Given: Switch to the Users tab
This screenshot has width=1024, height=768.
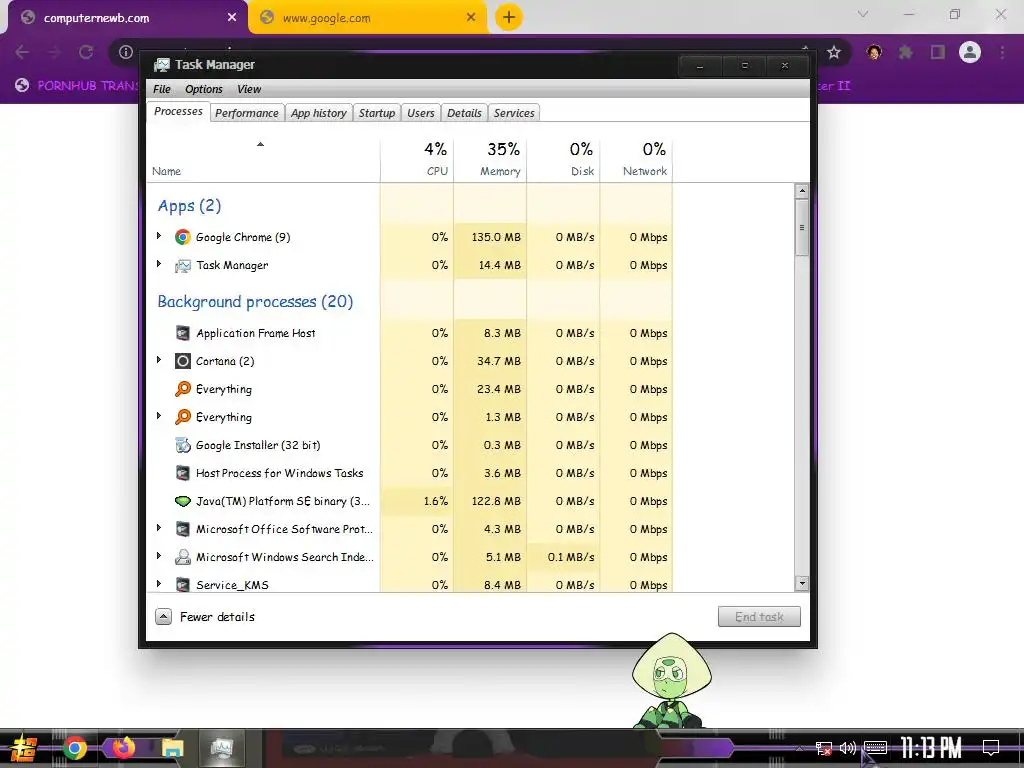Looking at the screenshot, I should tap(421, 113).
